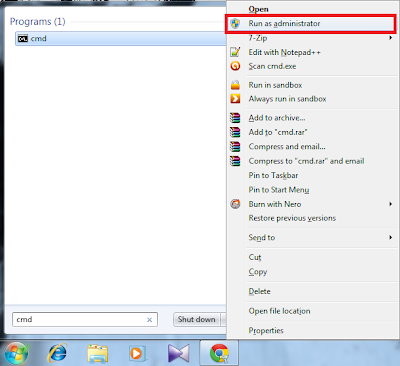400x366 pixels.
Task: Choose Pin to Taskbar
Action: pos(273,175)
